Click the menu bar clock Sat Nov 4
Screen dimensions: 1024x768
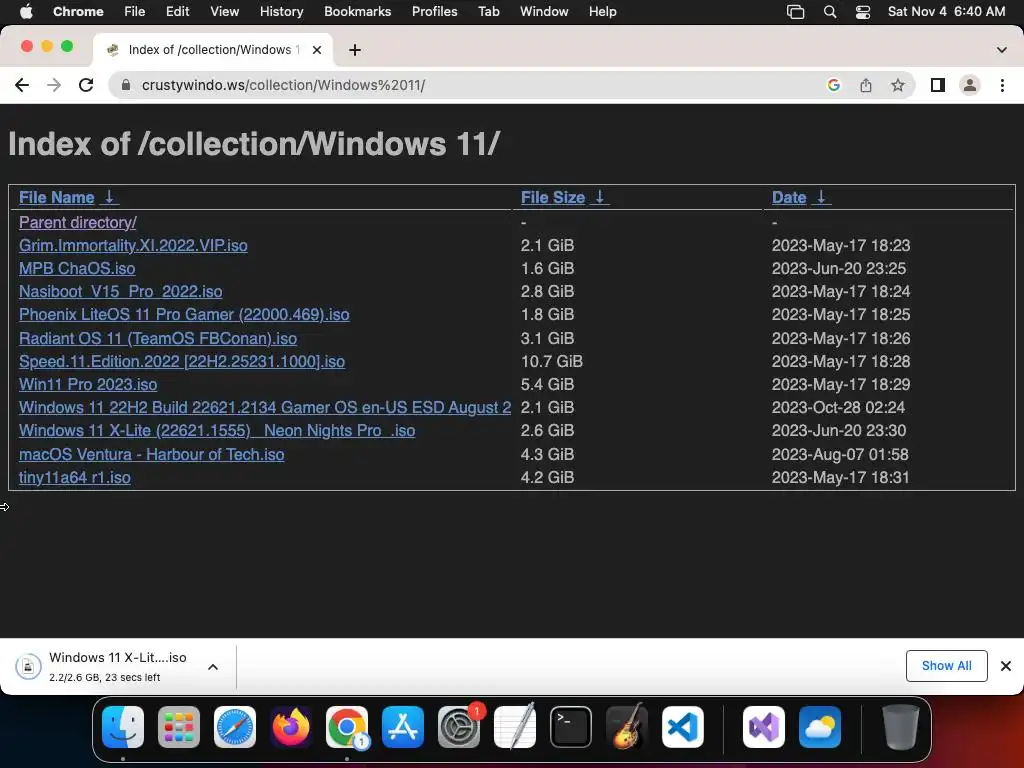(x=946, y=11)
